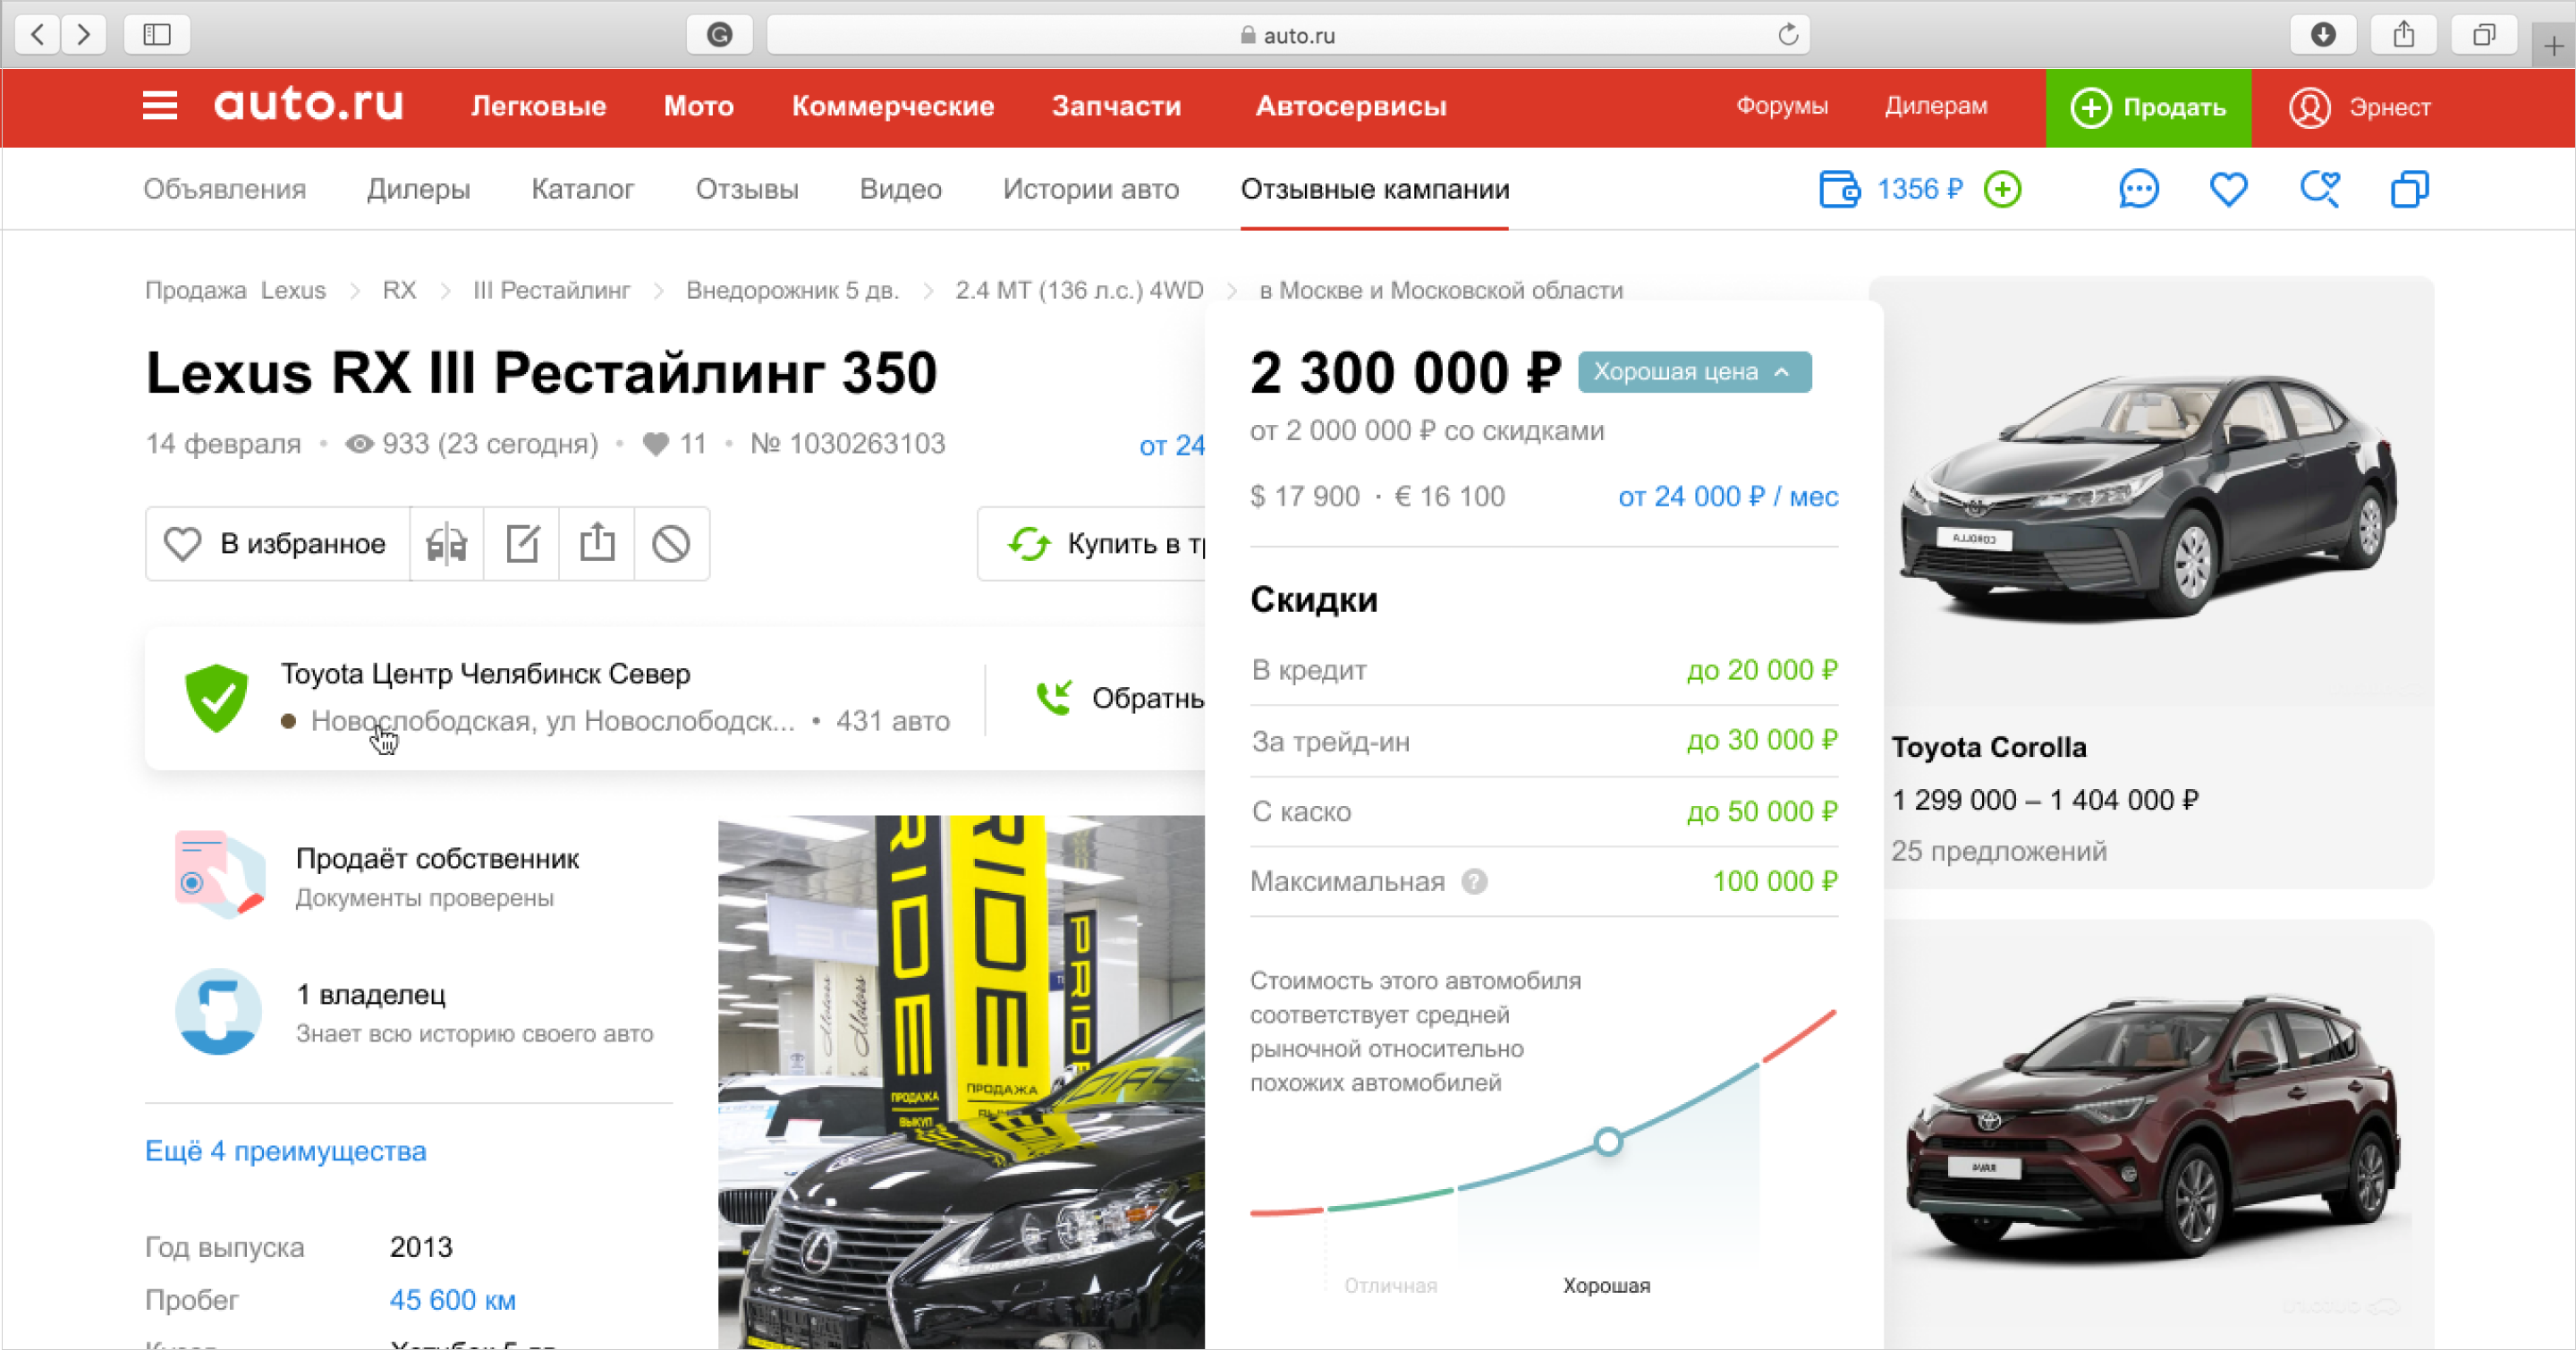Share this listing via share icon
The height and width of the screenshot is (1350, 2576).
(597, 544)
